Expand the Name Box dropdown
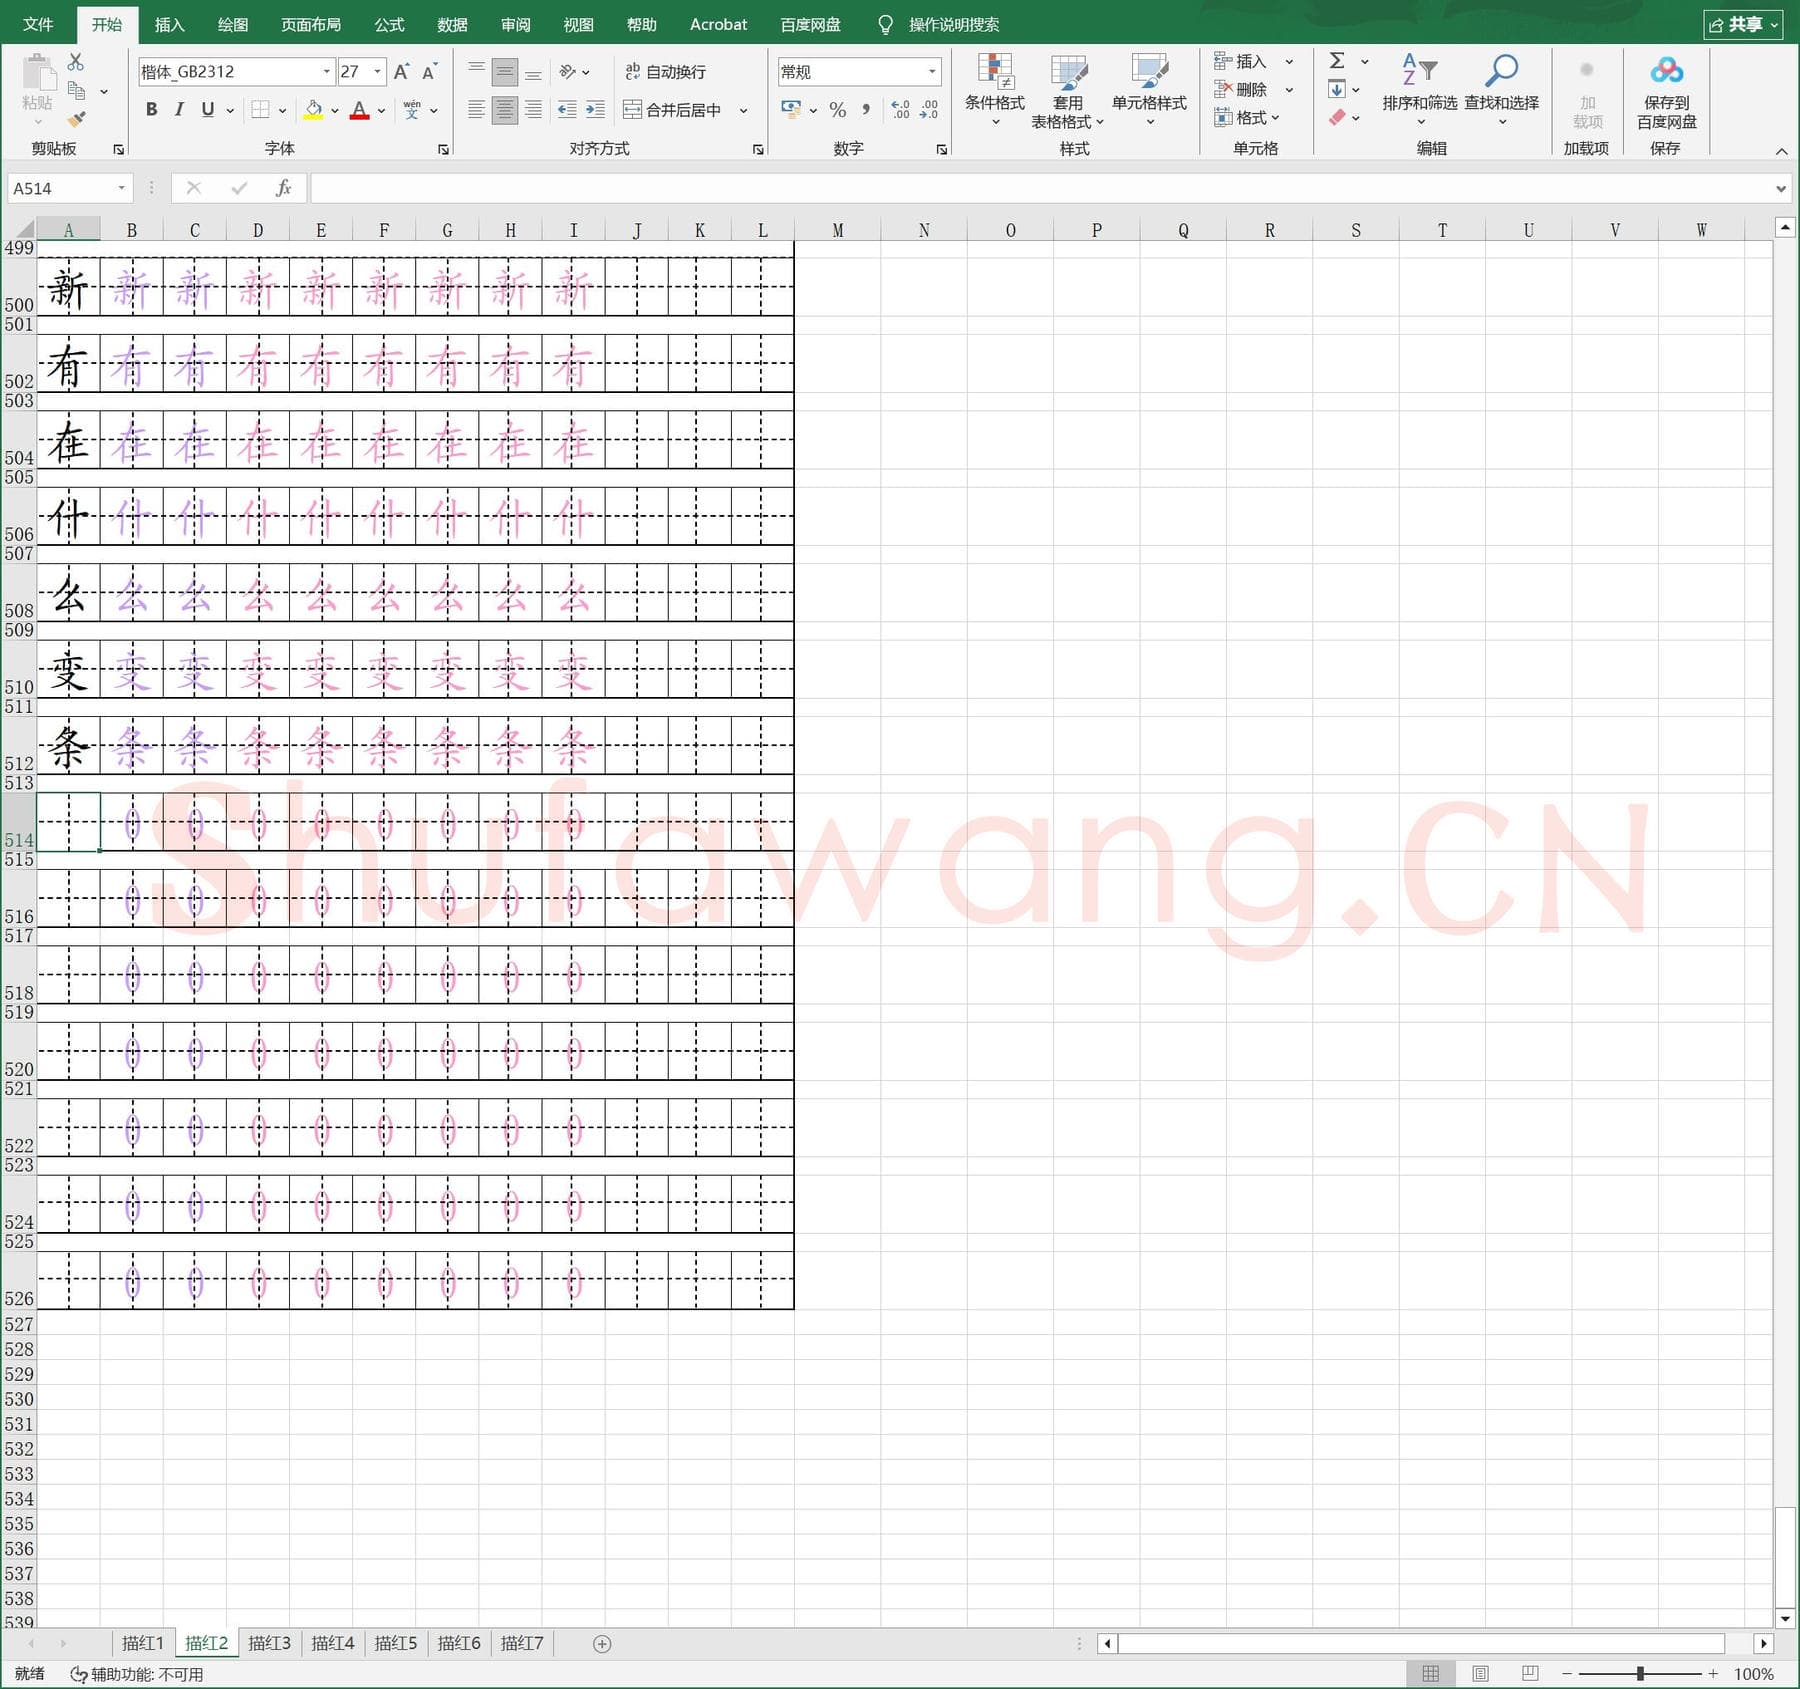1800x1689 pixels. point(121,188)
